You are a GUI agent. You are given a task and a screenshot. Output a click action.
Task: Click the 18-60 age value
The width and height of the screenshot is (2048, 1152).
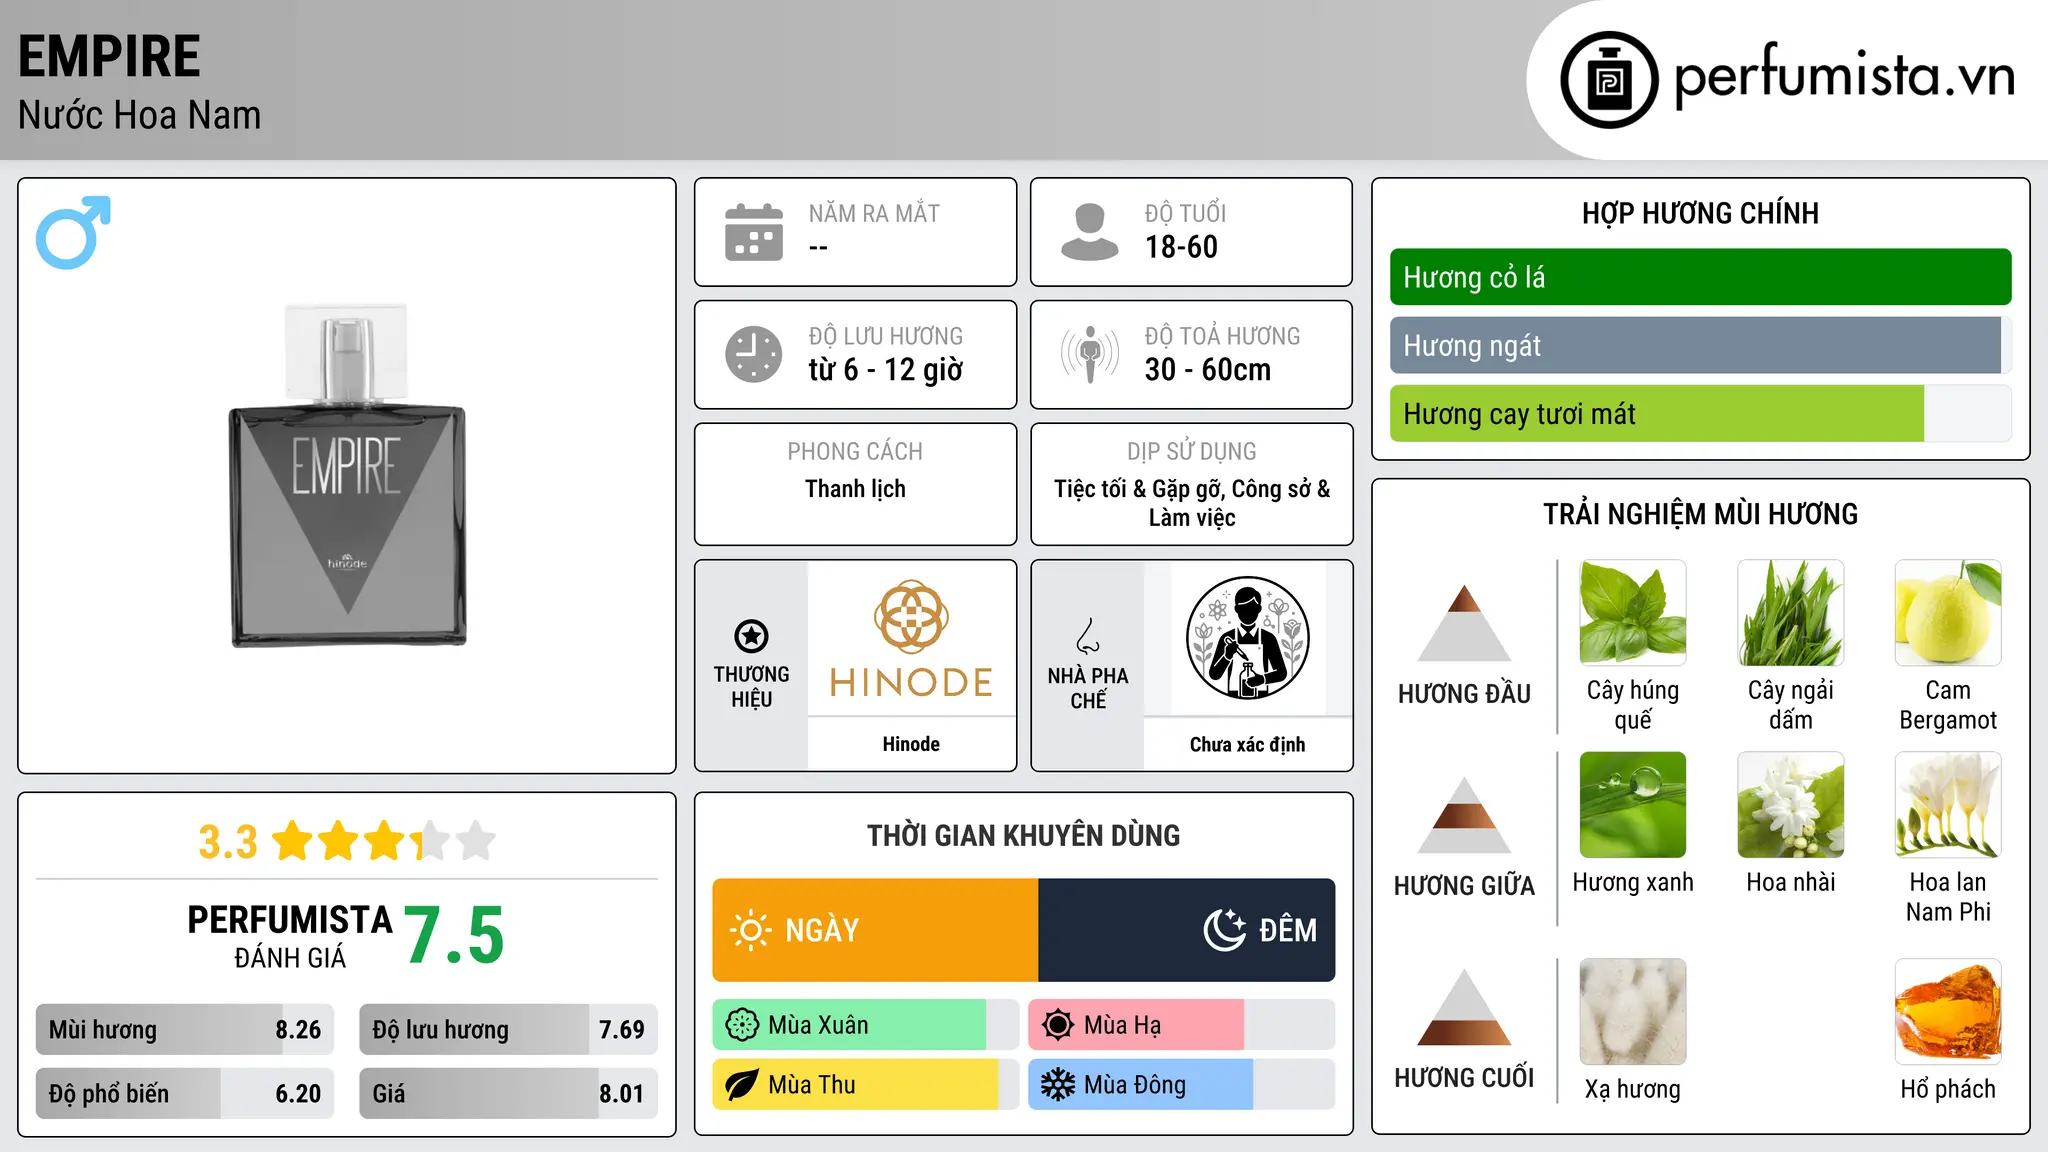click(x=1181, y=247)
